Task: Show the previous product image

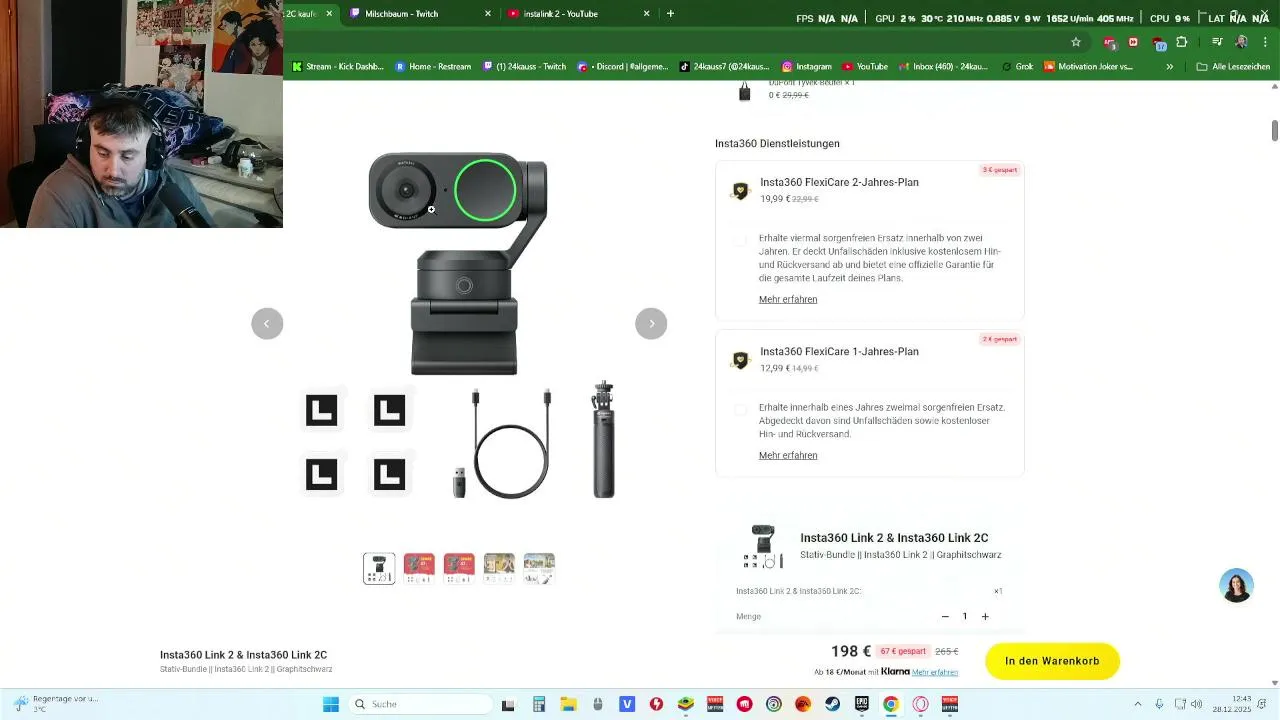Action: [x=267, y=323]
